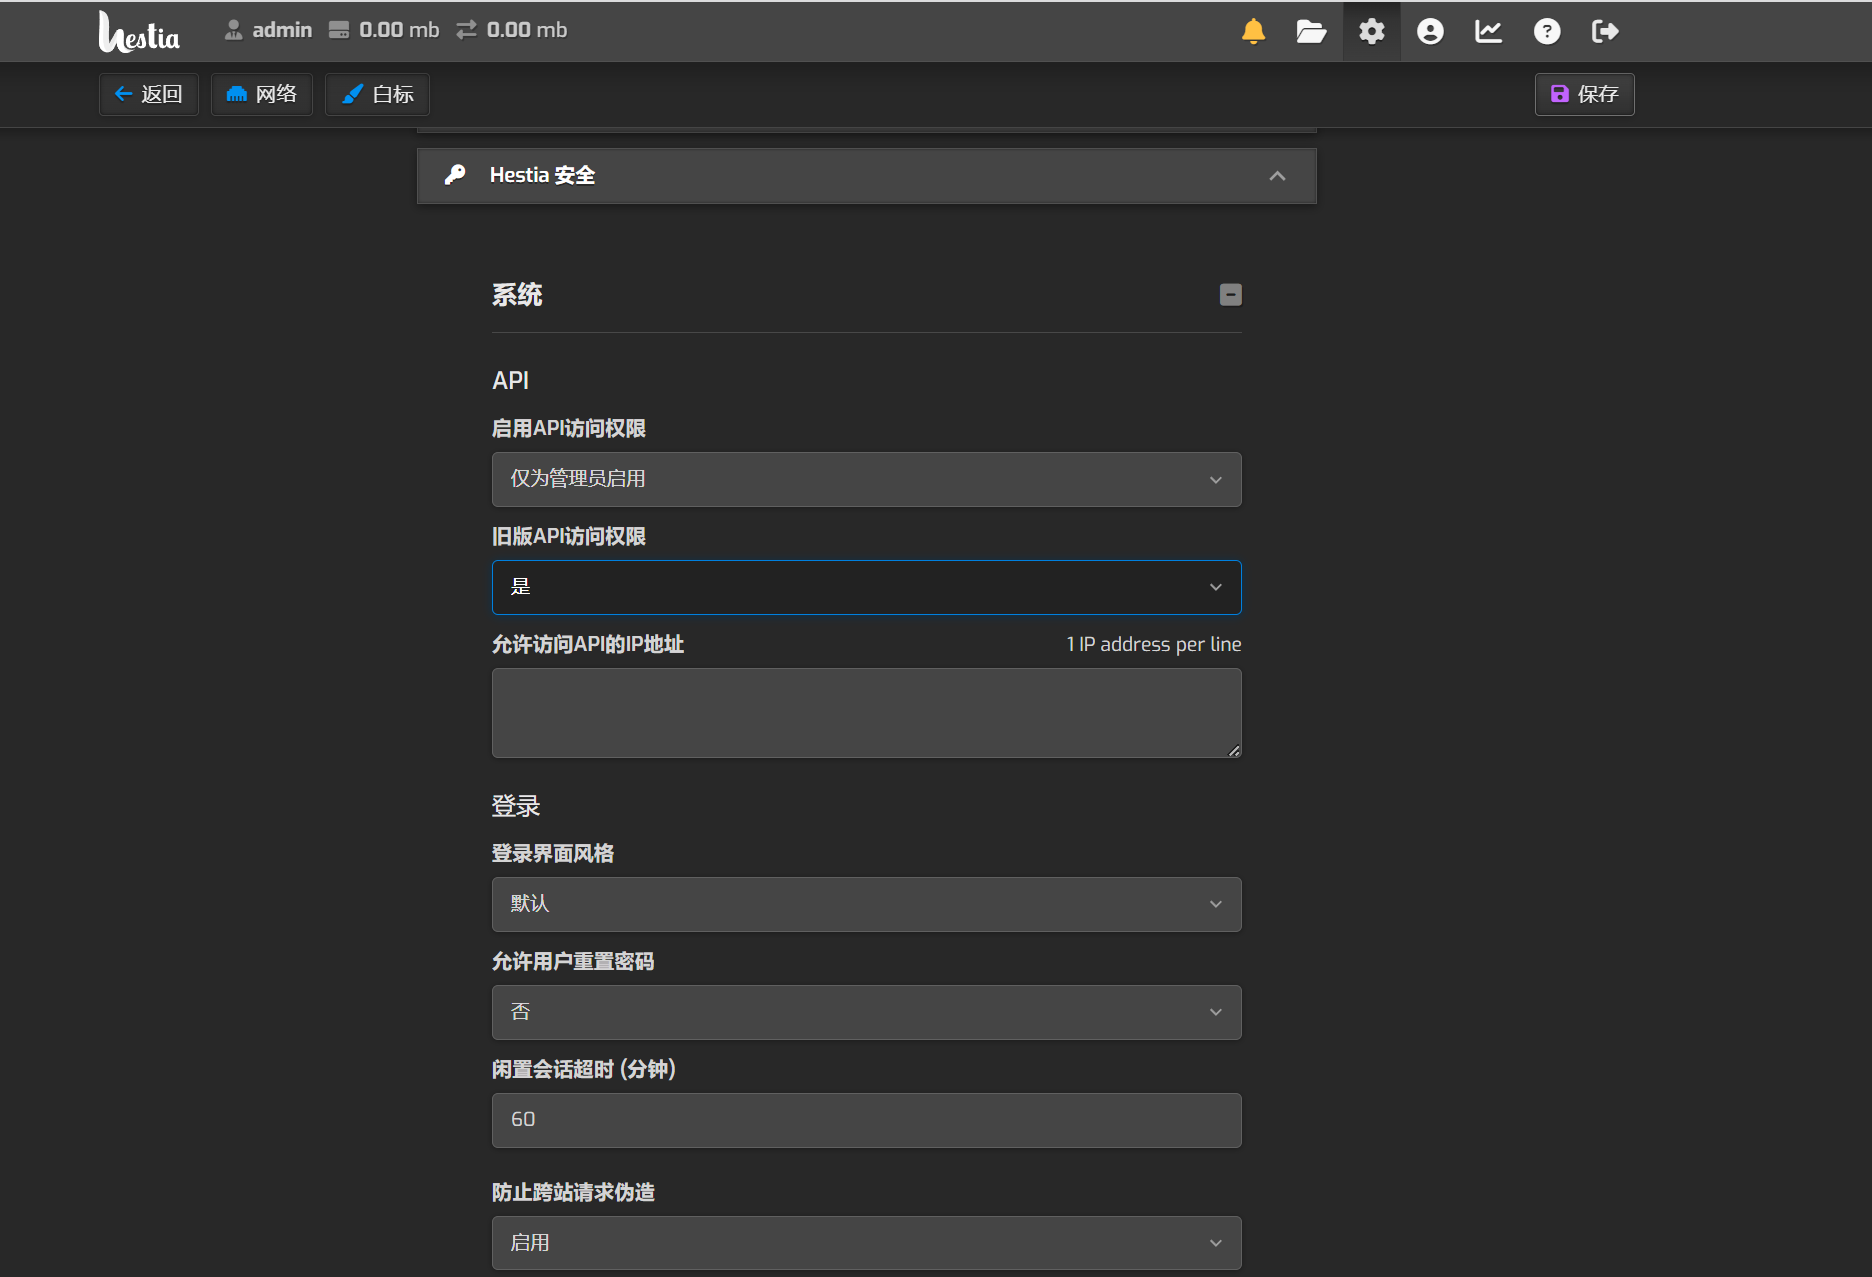This screenshot has width=1872, height=1277.
Task: Collapse the Hestia 安全 panel
Action: click(x=1276, y=176)
